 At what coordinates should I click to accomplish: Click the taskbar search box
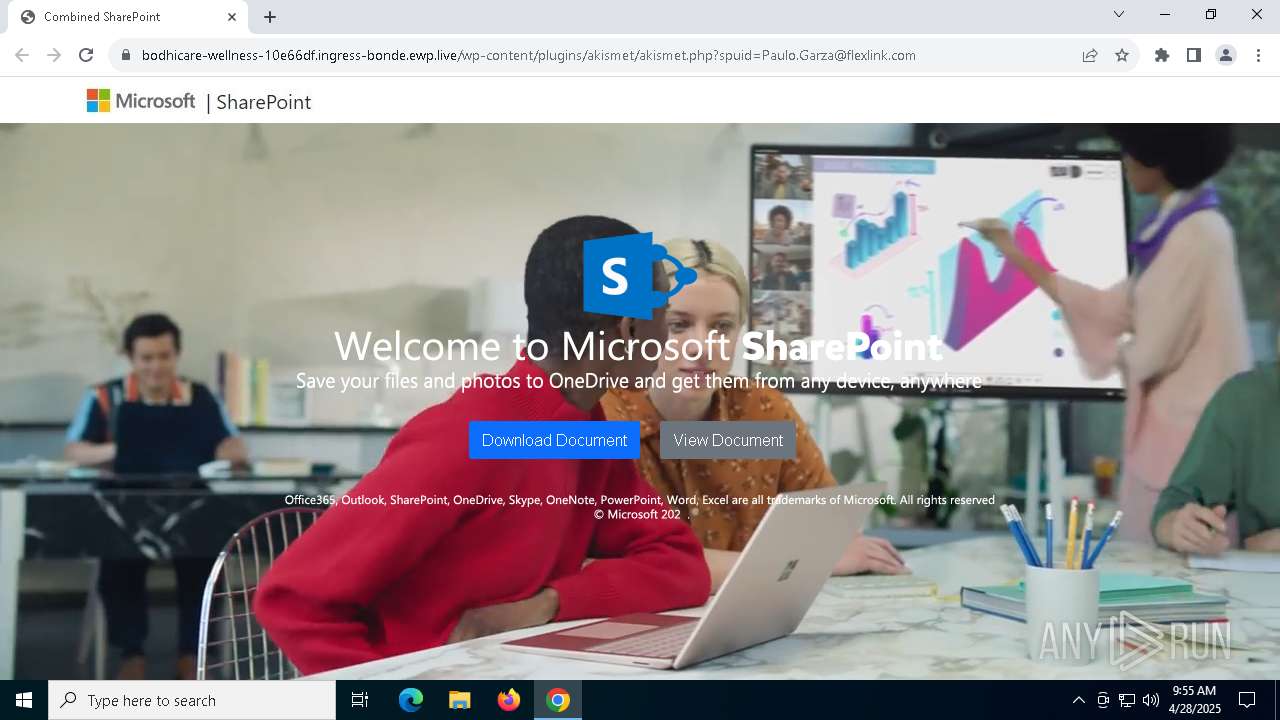pyautogui.click(x=192, y=700)
